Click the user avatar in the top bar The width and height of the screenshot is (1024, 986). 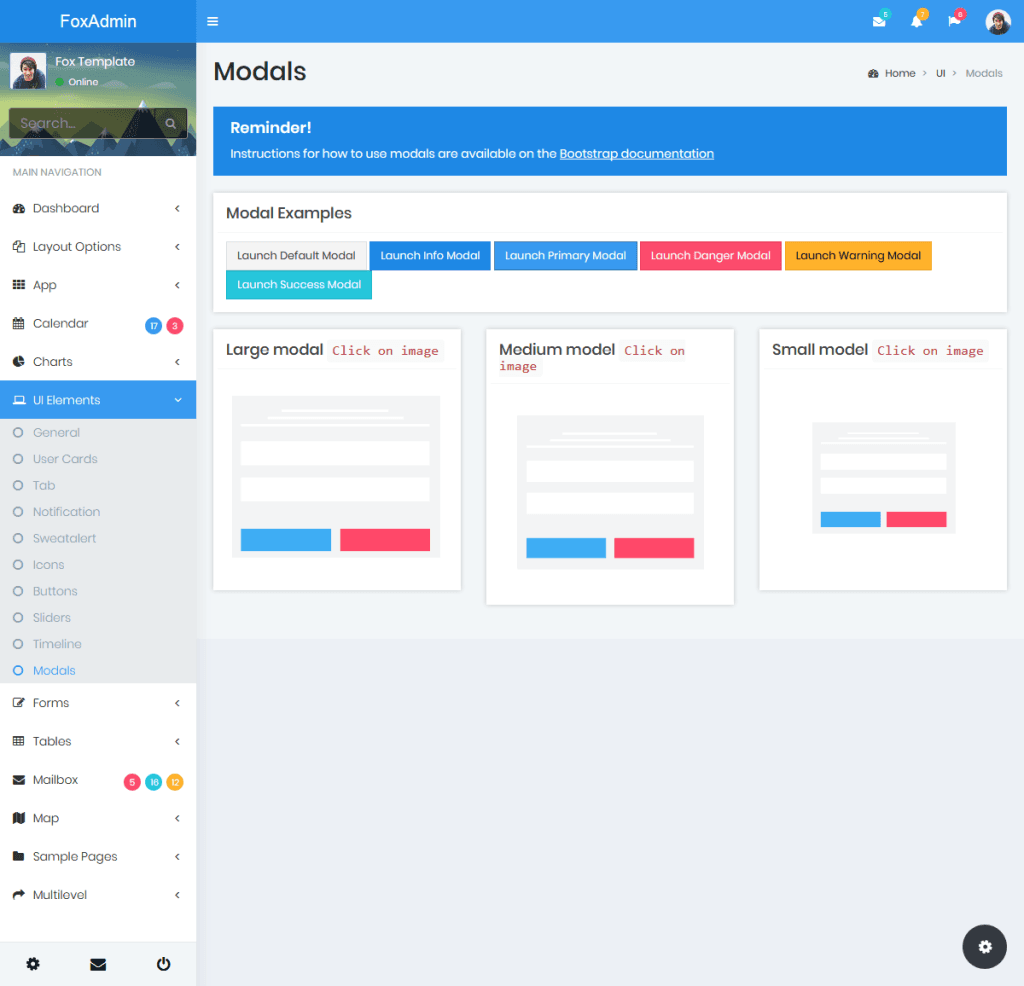pos(997,21)
